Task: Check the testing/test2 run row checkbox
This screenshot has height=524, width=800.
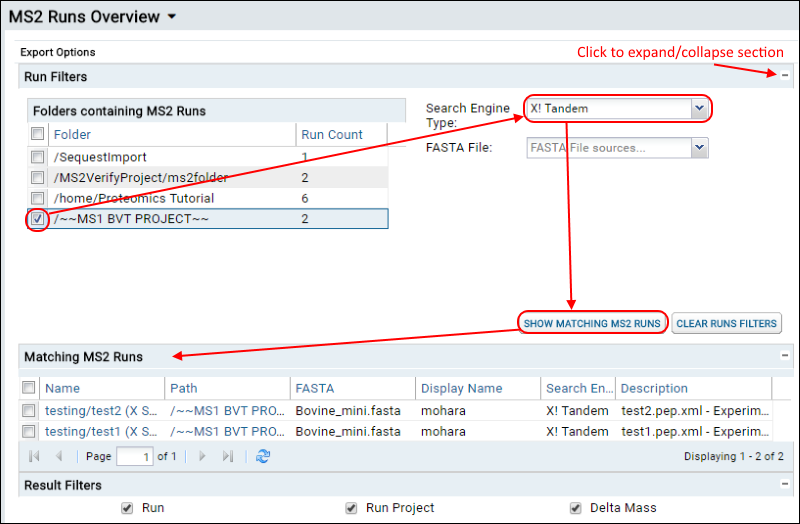Action: point(29,410)
